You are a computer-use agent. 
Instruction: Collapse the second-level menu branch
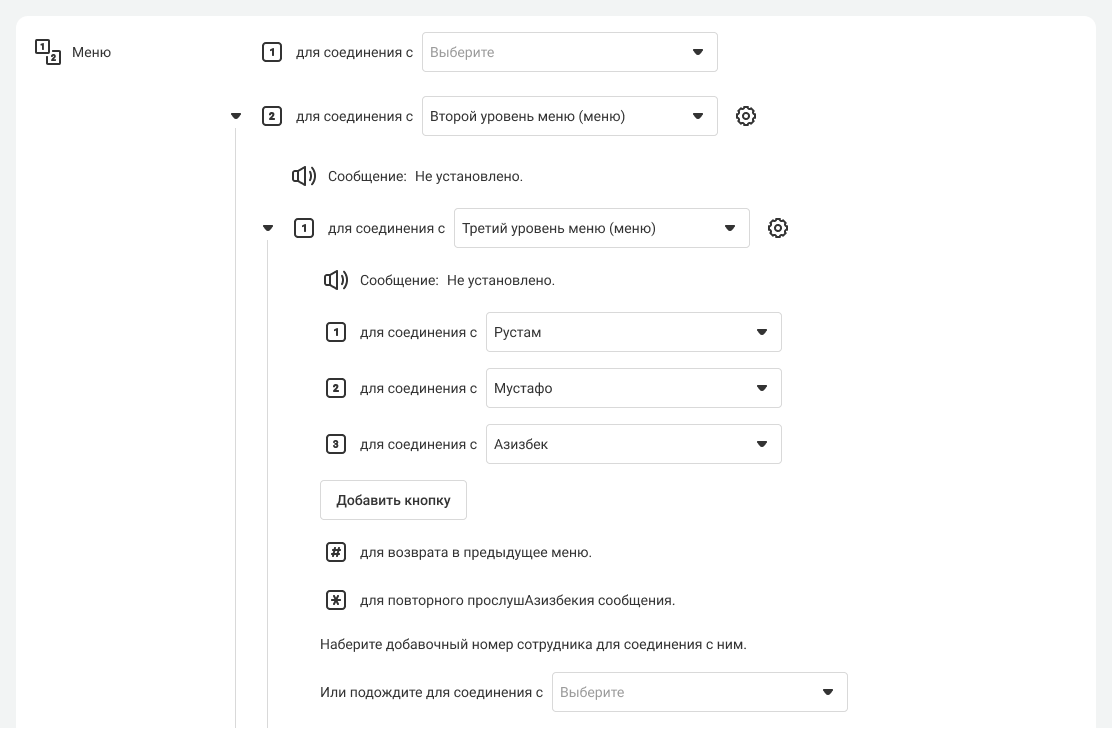pos(236,116)
